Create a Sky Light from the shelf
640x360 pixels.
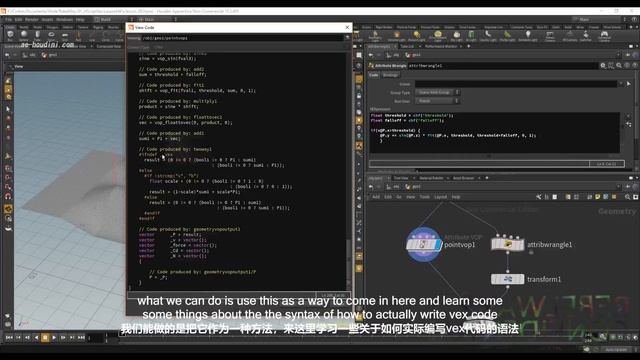tap(456, 36)
